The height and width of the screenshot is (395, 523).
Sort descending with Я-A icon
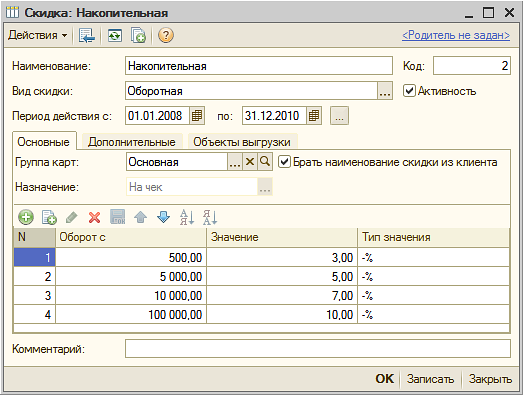click(210, 217)
